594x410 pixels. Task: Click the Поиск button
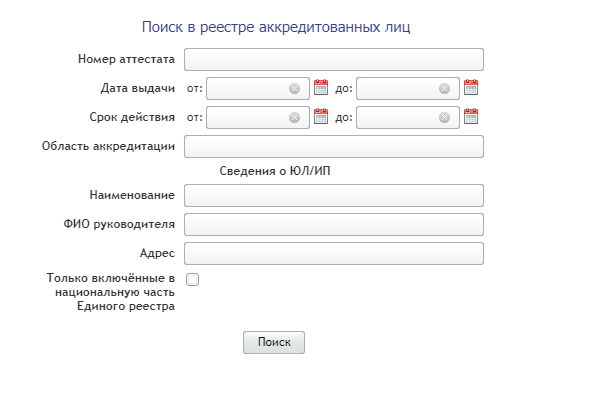pos(274,343)
